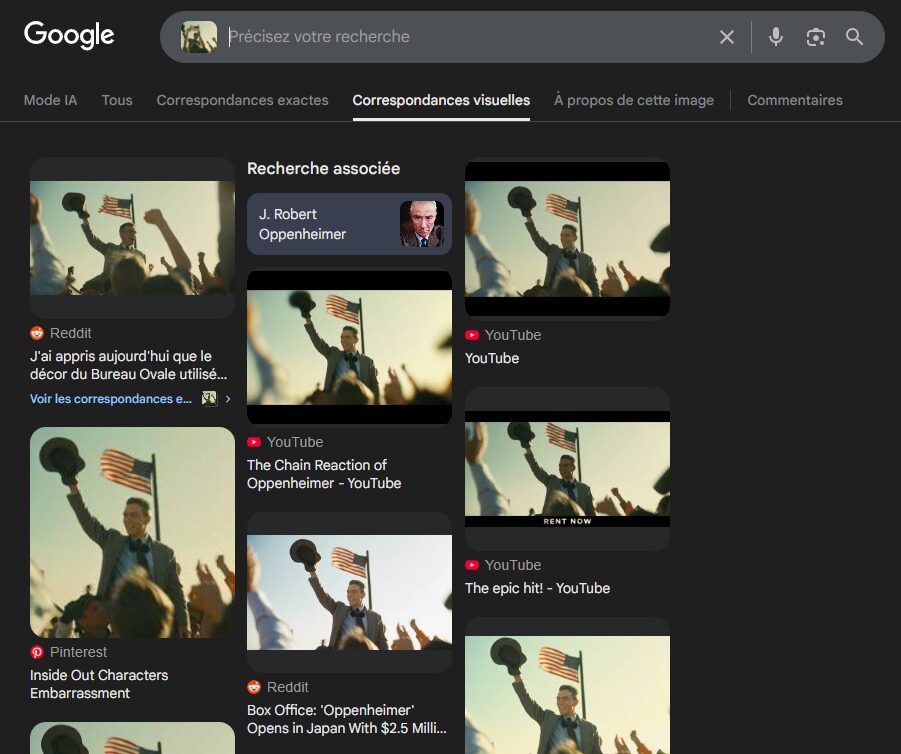Click the magnifying glass search icon
Viewport: 901px width, 754px height.
click(854, 37)
